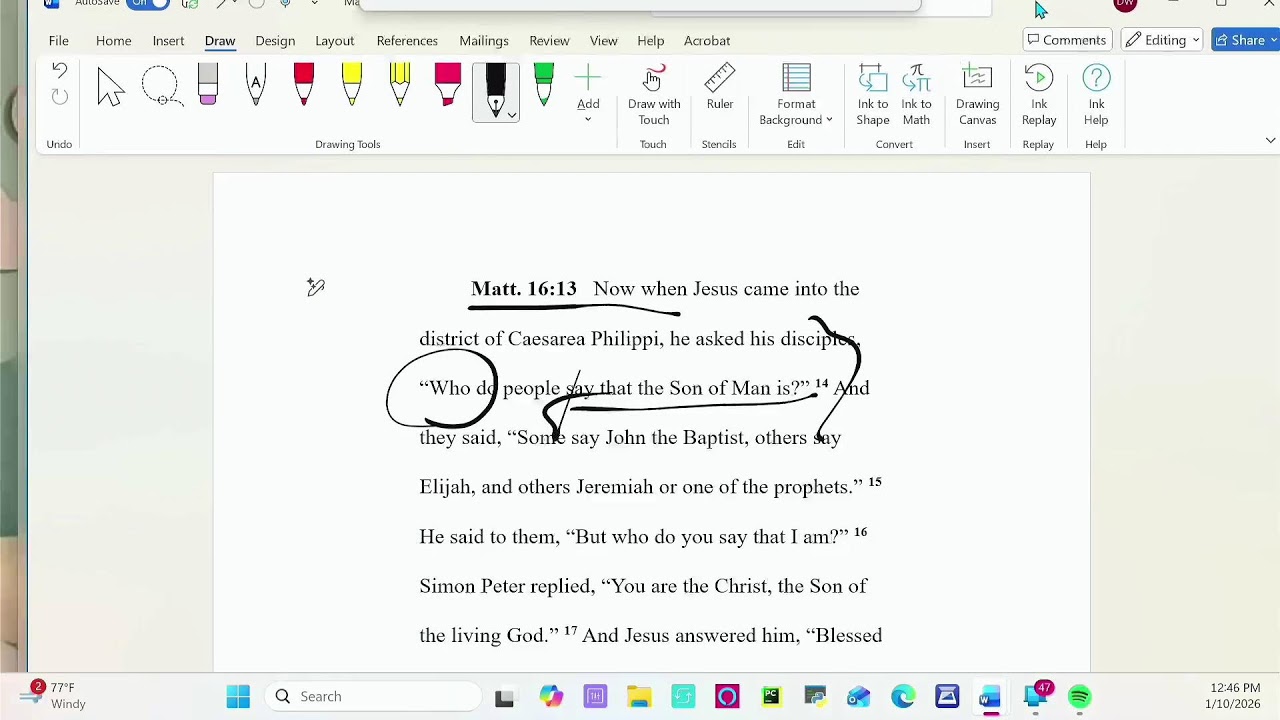Open Spotify from the taskbar

click(1079, 697)
